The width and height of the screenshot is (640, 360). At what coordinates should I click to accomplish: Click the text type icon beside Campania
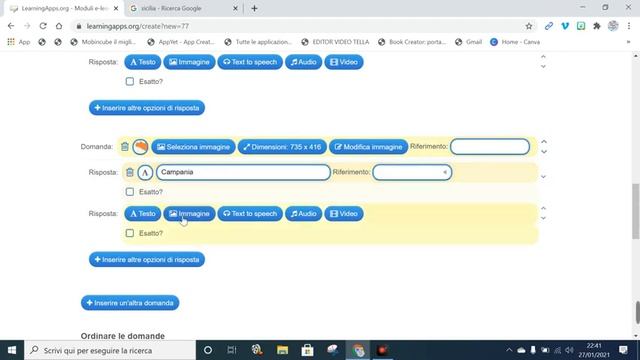145,172
